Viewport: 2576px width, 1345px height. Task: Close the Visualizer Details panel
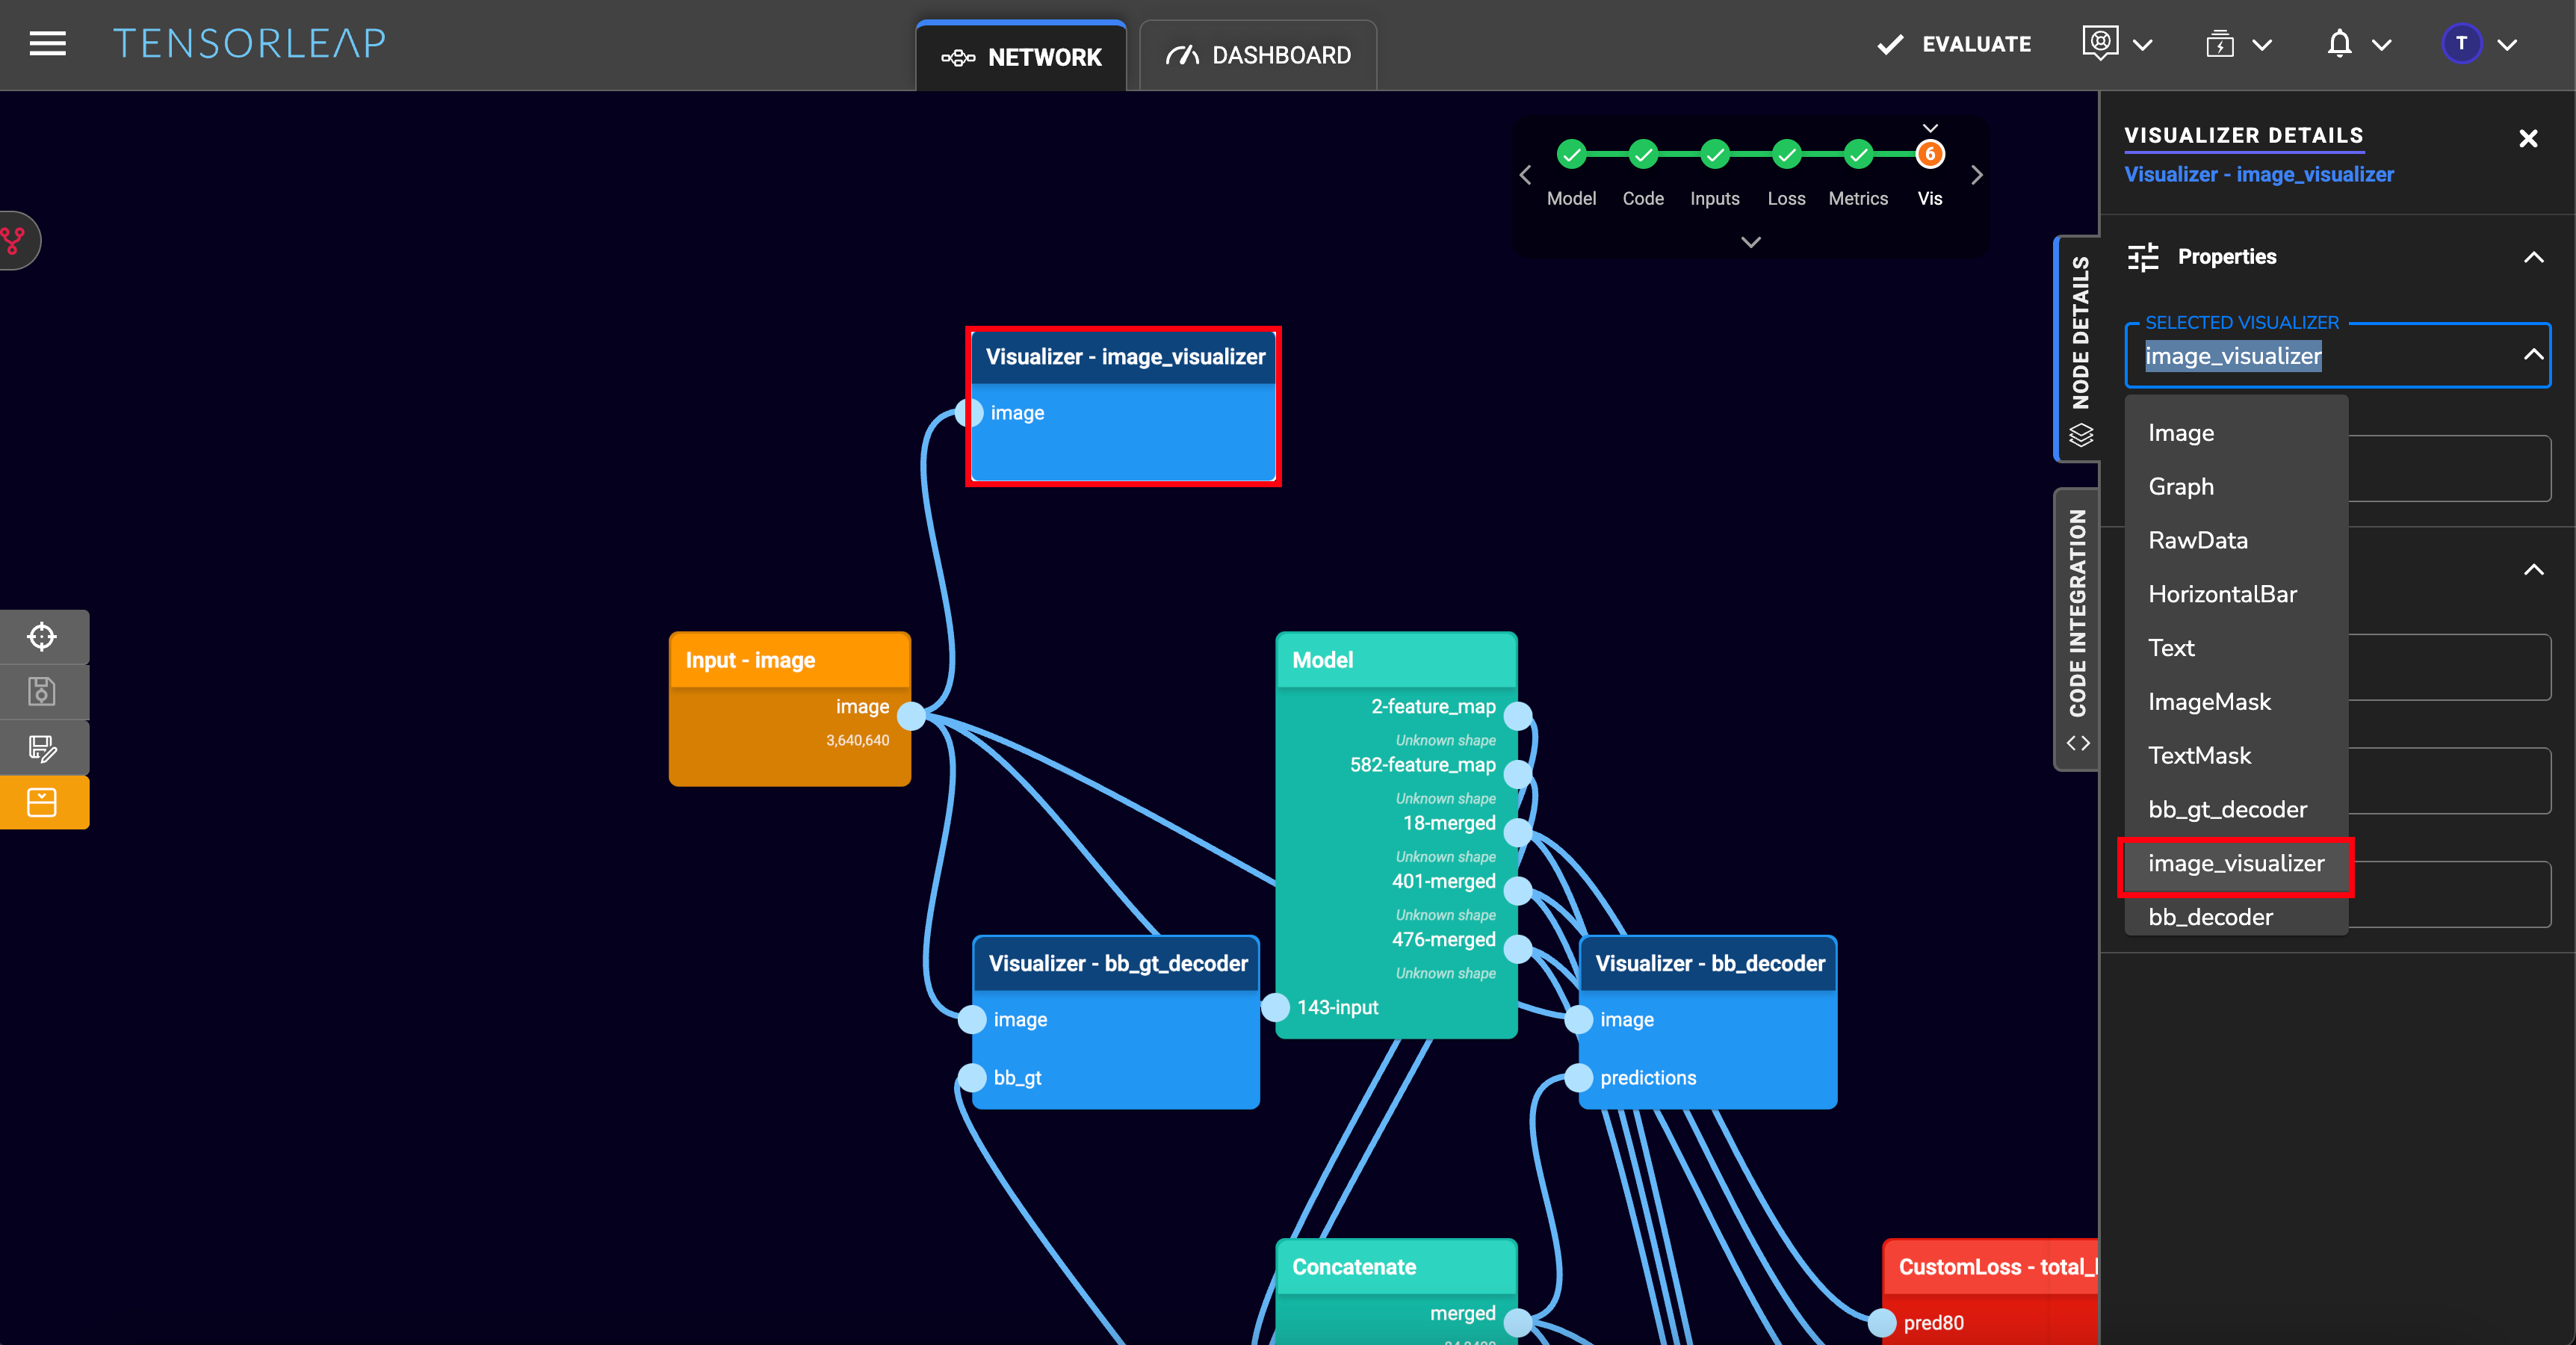pos(2528,139)
